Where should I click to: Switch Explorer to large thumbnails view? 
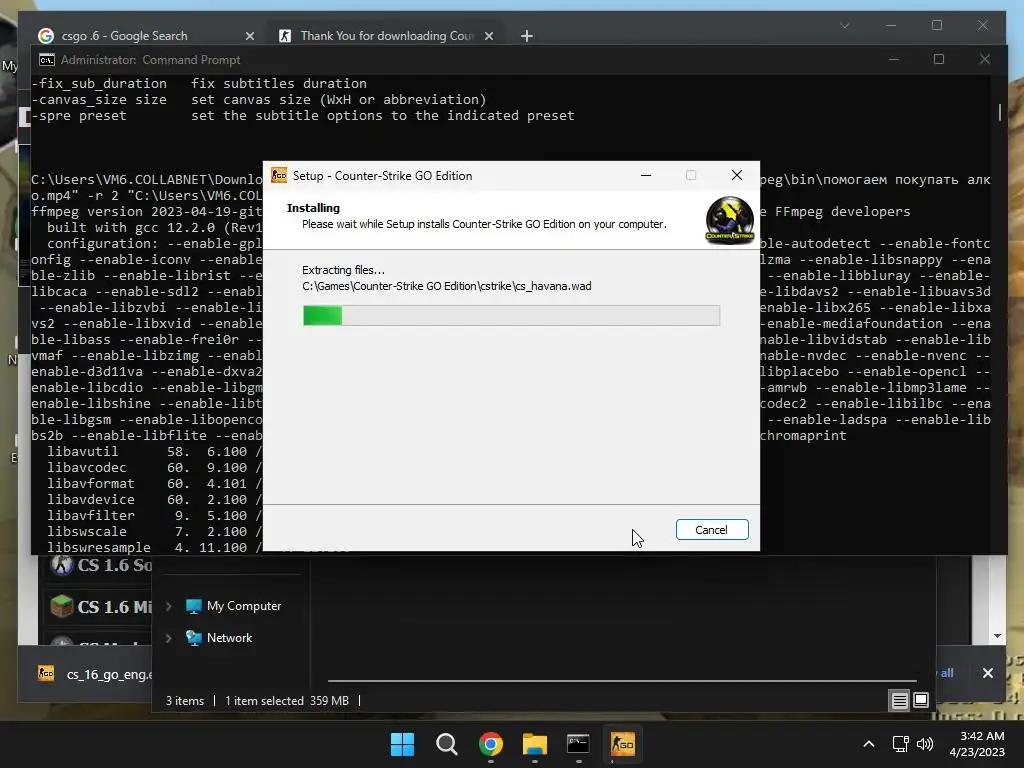921,701
